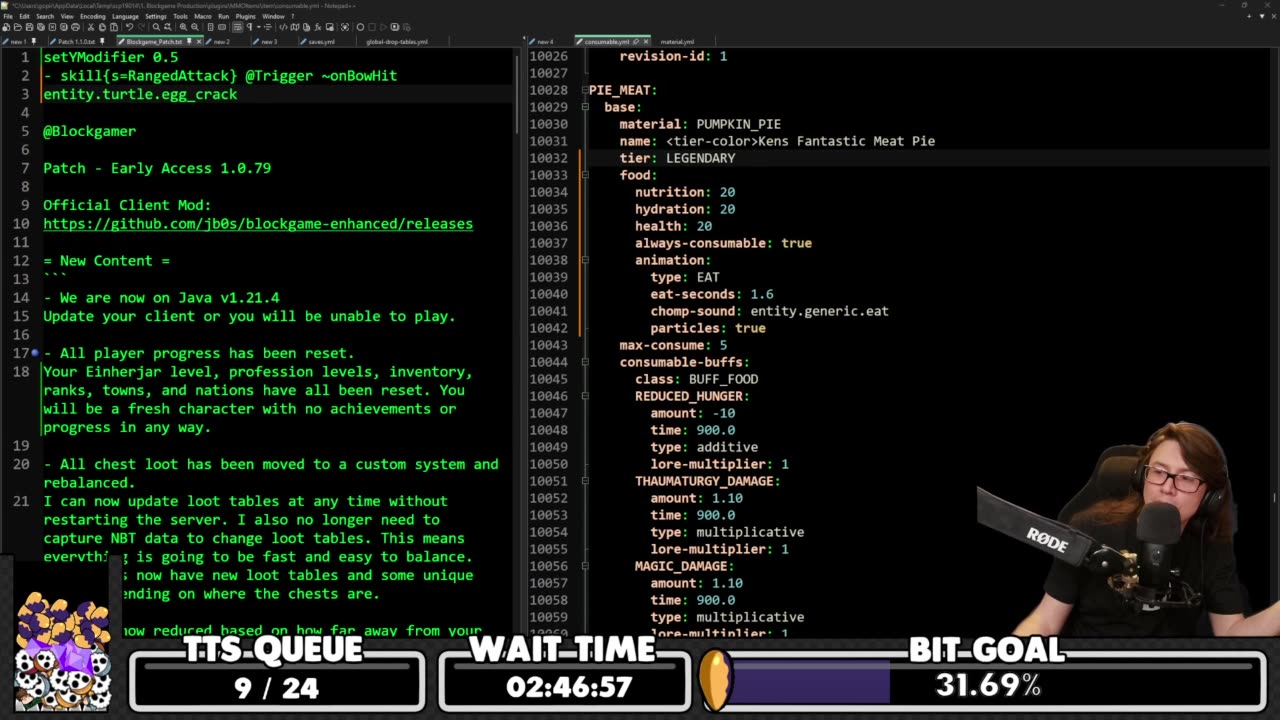Switch to the saves.yml tab
This screenshot has width=1280, height=720.
click(x=321, y=42)
